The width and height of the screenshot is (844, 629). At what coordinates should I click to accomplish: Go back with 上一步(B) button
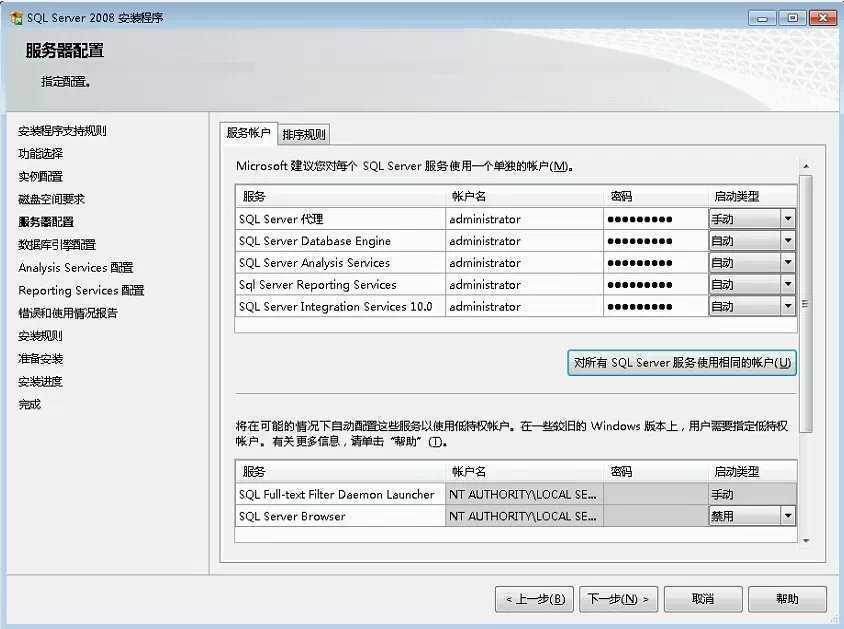tap(534, 599)
